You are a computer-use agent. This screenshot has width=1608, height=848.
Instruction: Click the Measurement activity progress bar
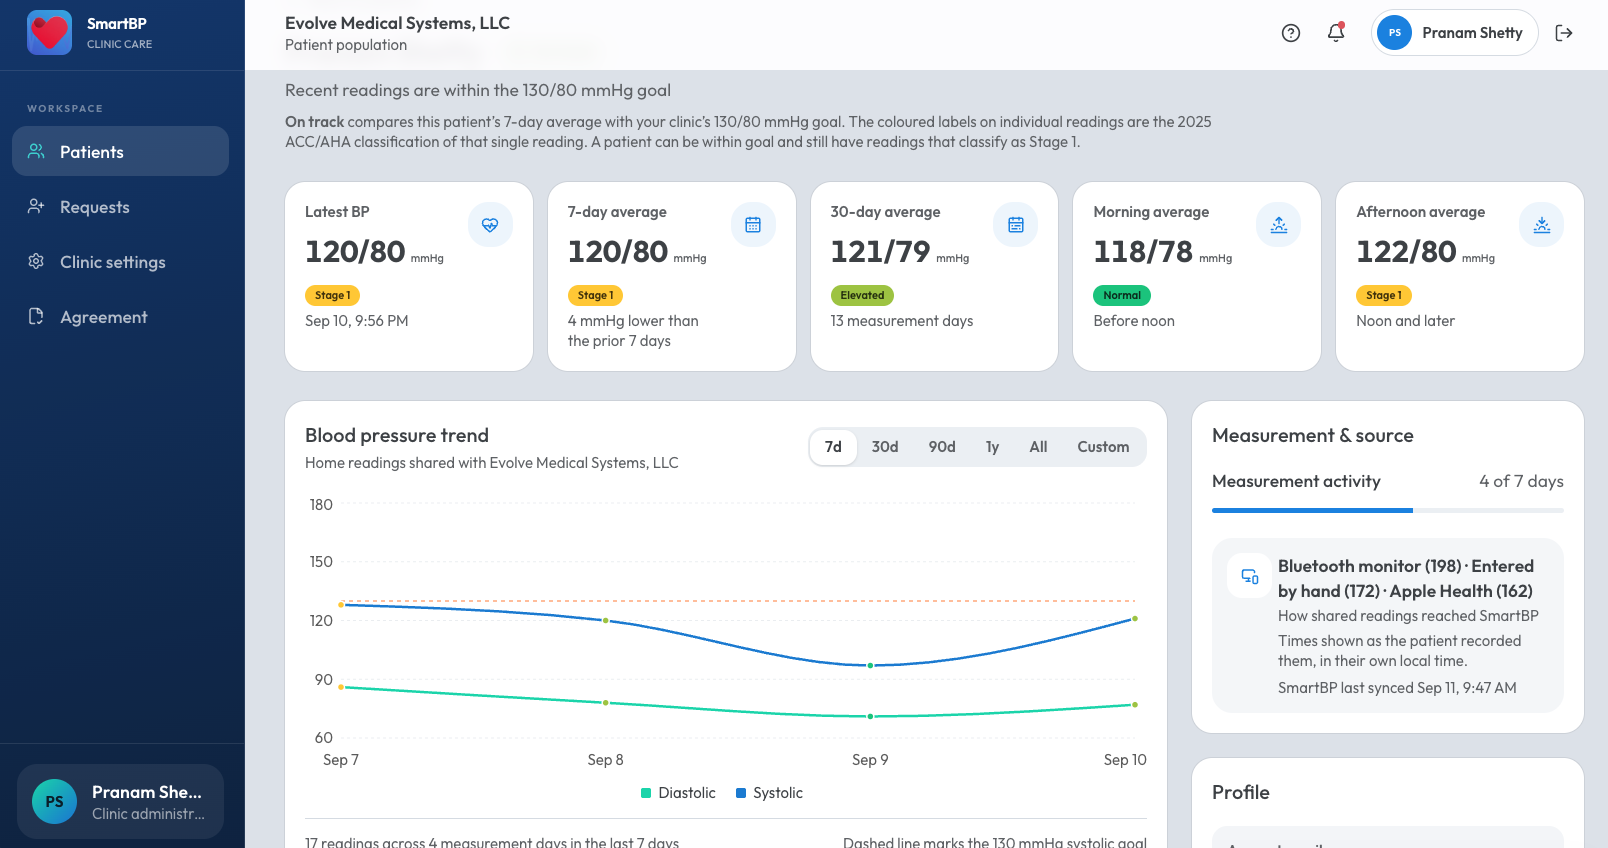point(1388,510)
